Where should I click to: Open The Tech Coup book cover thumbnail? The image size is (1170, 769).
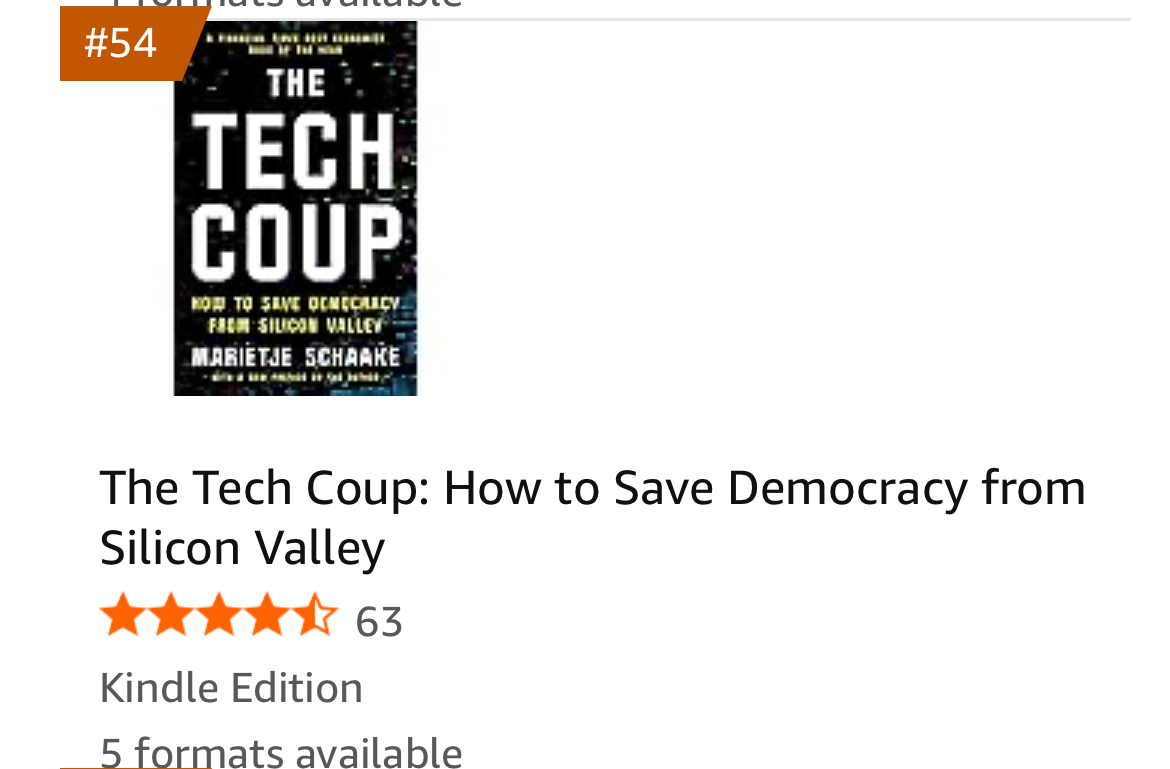(x=295, y=208)
